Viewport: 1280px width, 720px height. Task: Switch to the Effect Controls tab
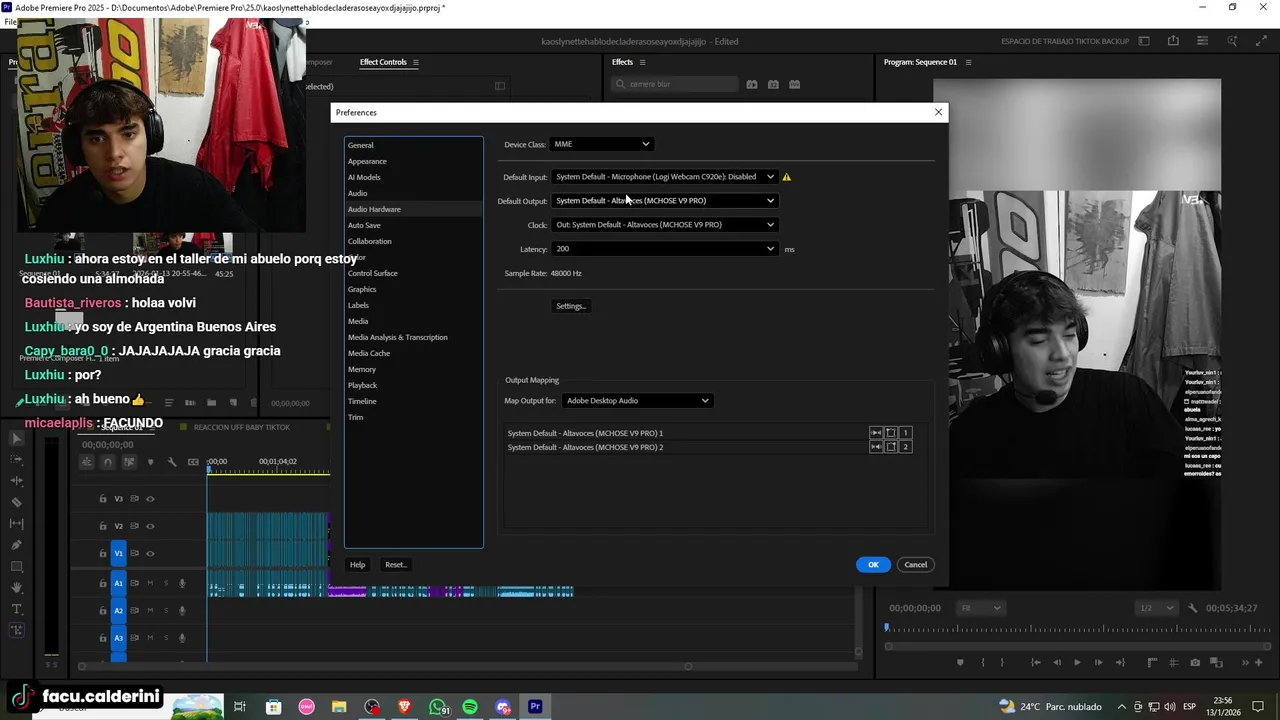click(x=383, y=62)
